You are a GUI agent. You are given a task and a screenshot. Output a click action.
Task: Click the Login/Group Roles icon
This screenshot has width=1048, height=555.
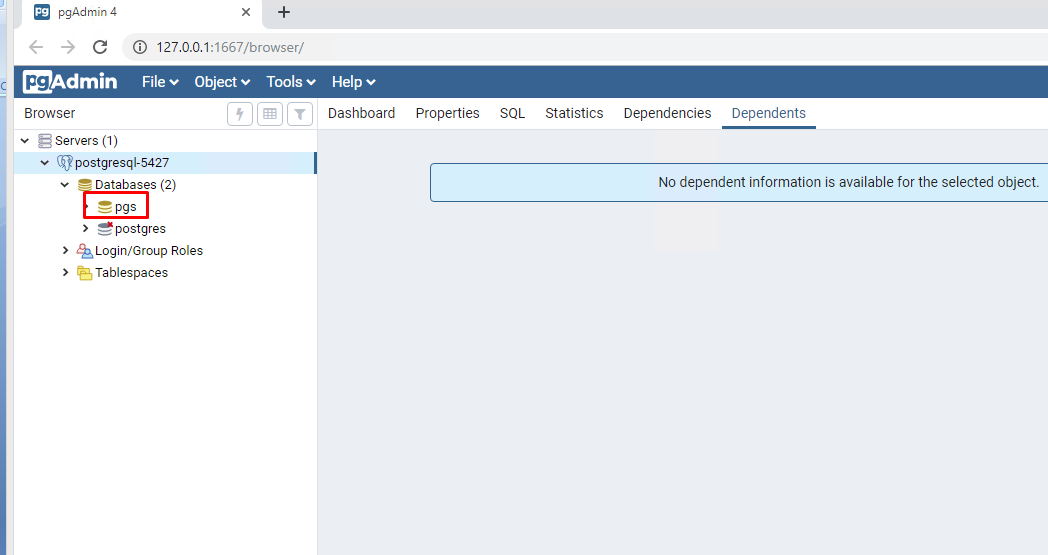[x=85, y=251]
